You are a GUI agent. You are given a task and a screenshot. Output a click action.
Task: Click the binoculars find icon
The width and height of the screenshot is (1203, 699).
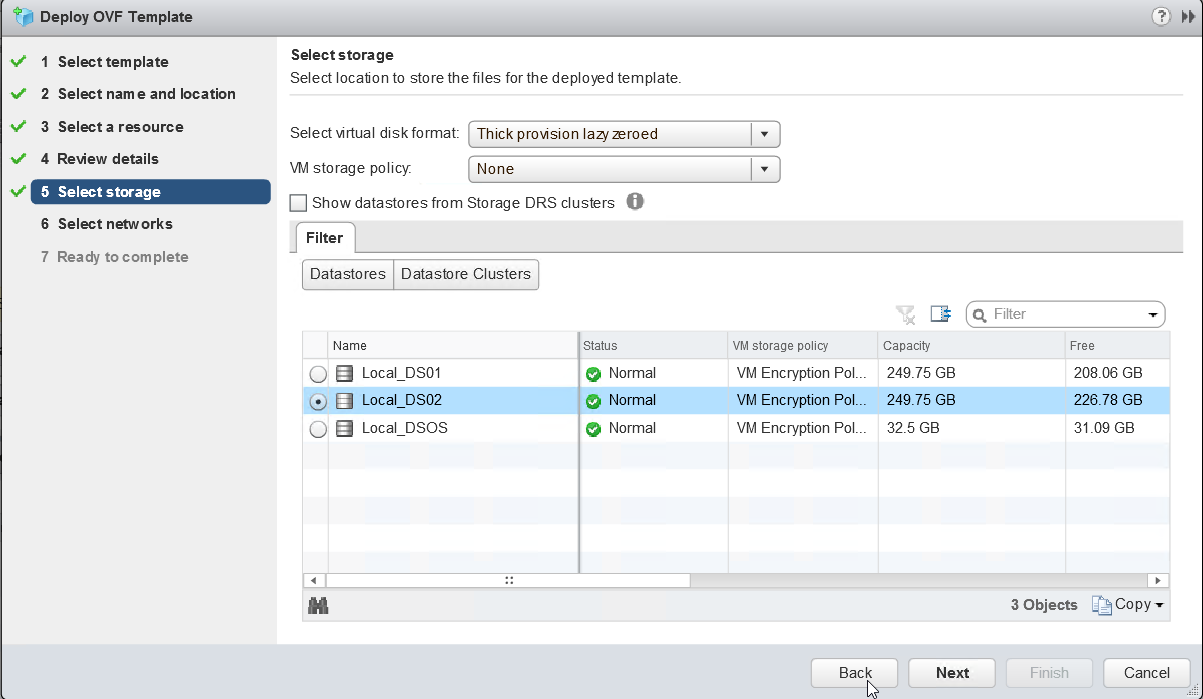point(319,605)
